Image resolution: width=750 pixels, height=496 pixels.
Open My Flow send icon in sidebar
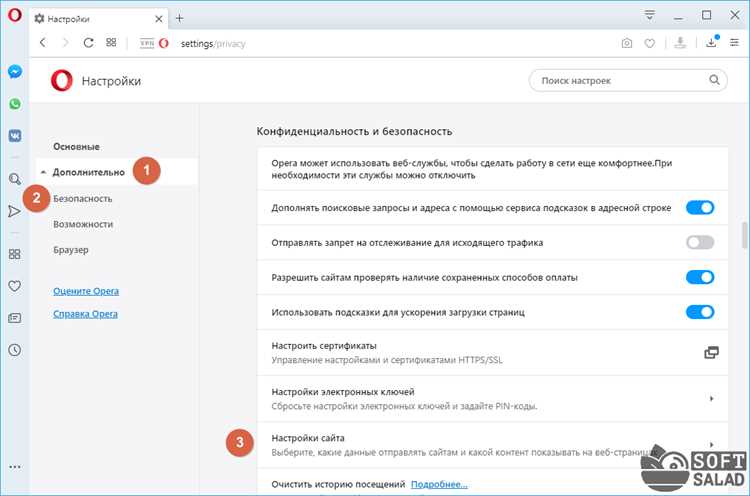tap(14, 211)
